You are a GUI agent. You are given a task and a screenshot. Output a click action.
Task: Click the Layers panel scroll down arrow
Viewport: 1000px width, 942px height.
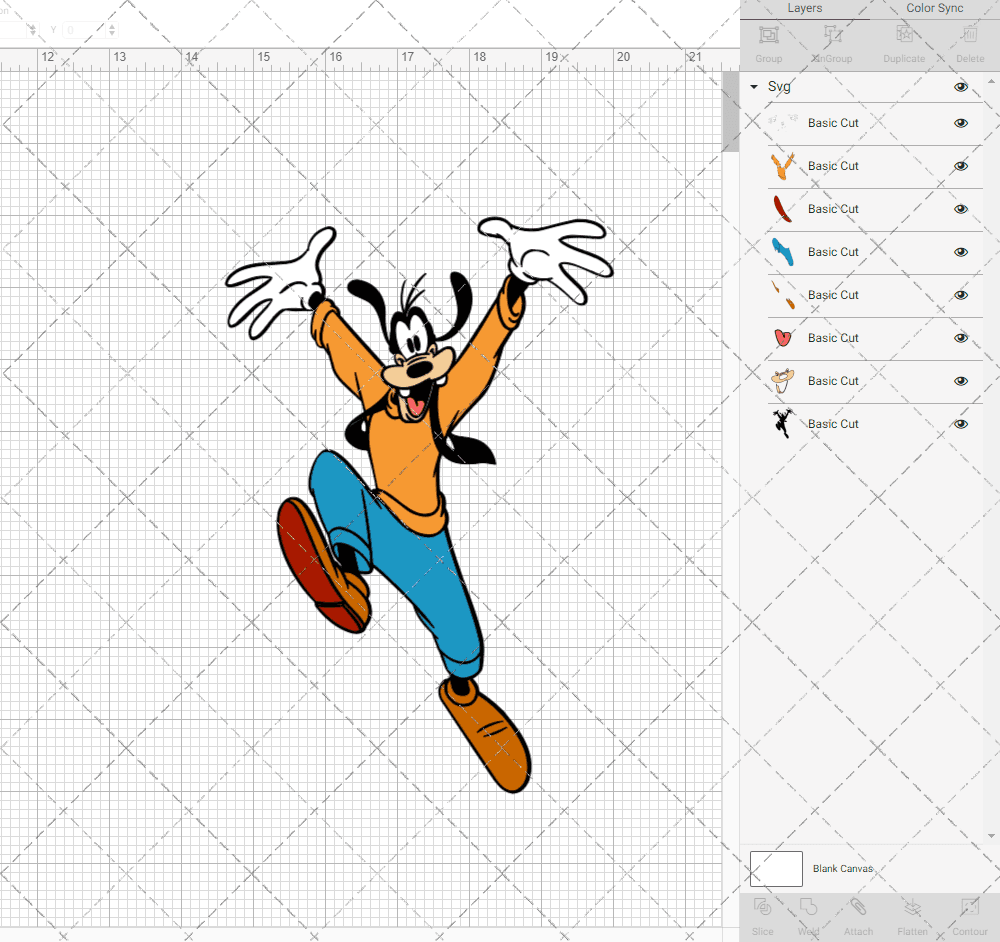click(990, 835)
